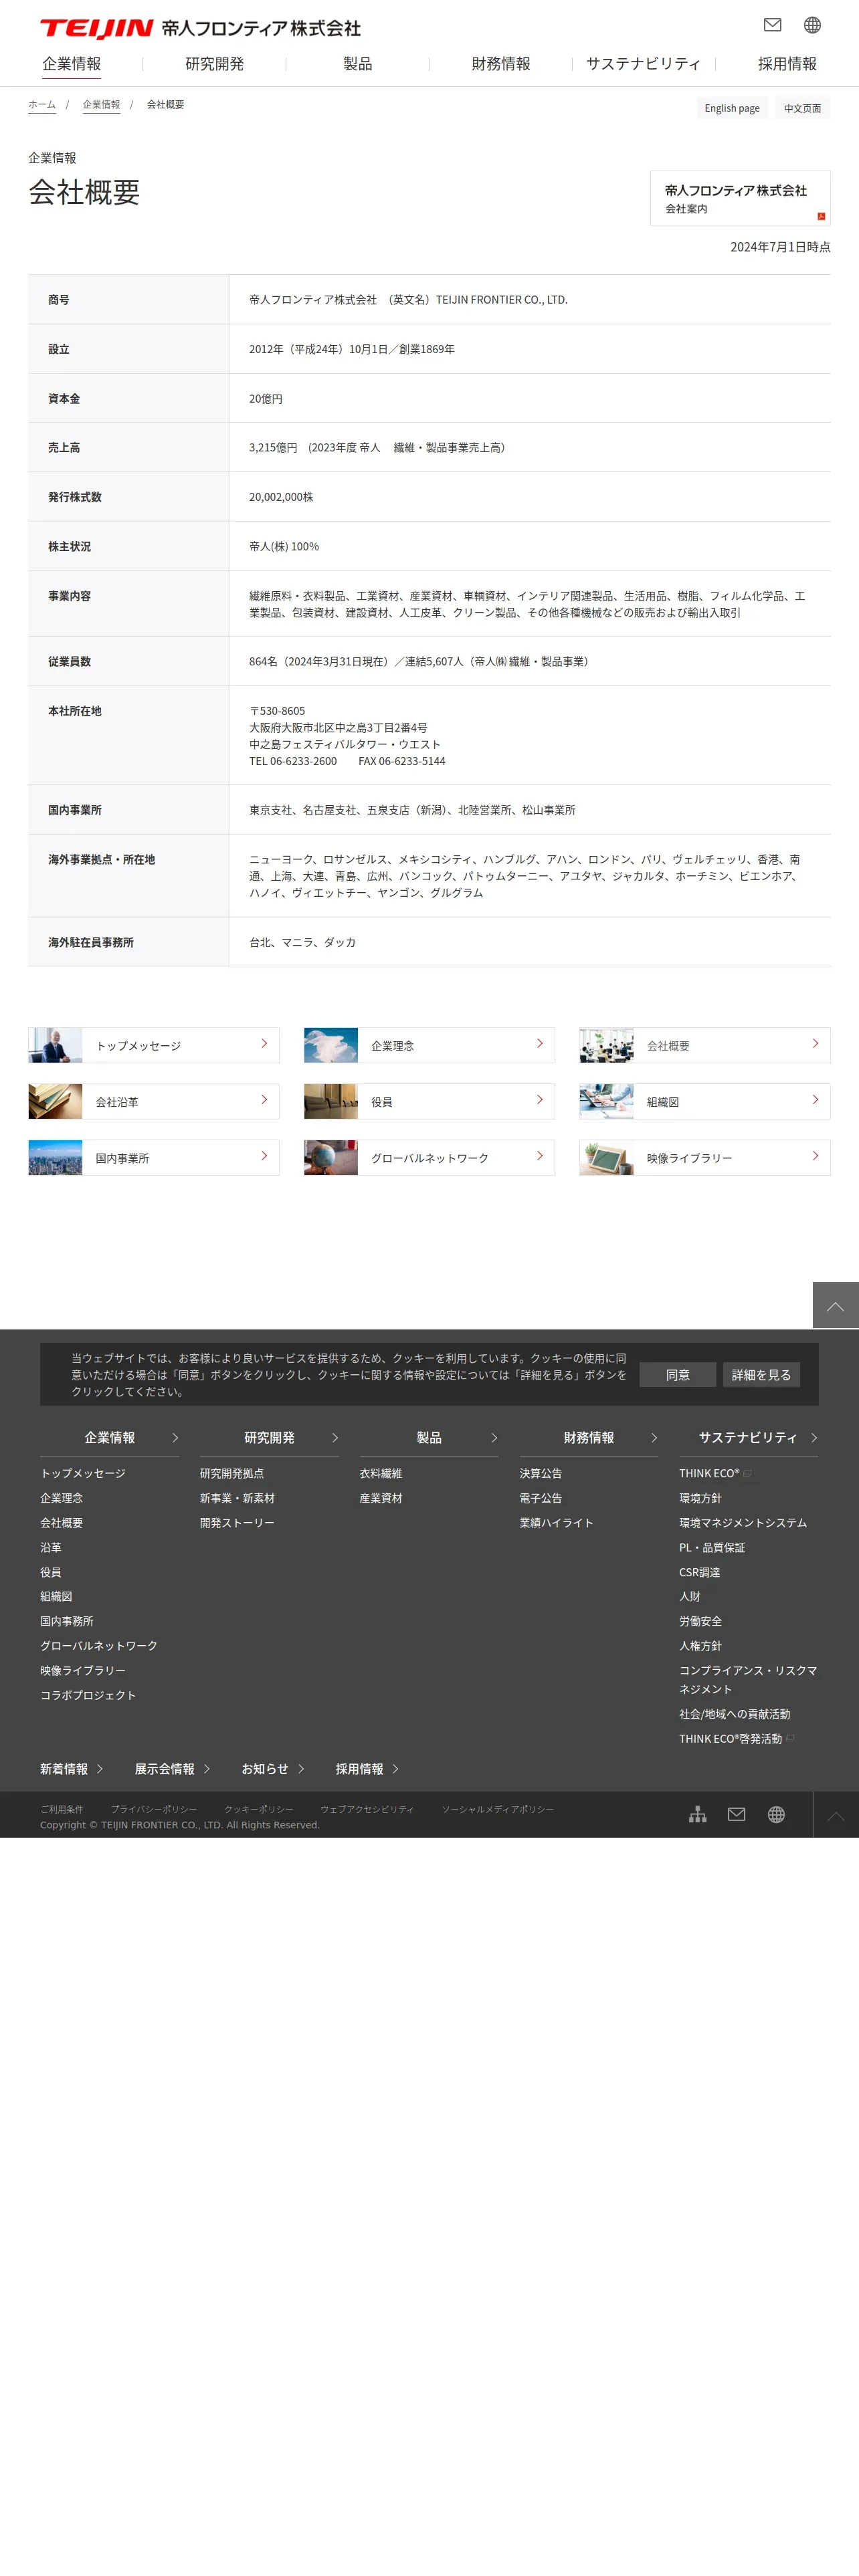Click the トップメッセージ thumbnail image
This screenshot has width=859, height=2576.
pos(55,1045)
